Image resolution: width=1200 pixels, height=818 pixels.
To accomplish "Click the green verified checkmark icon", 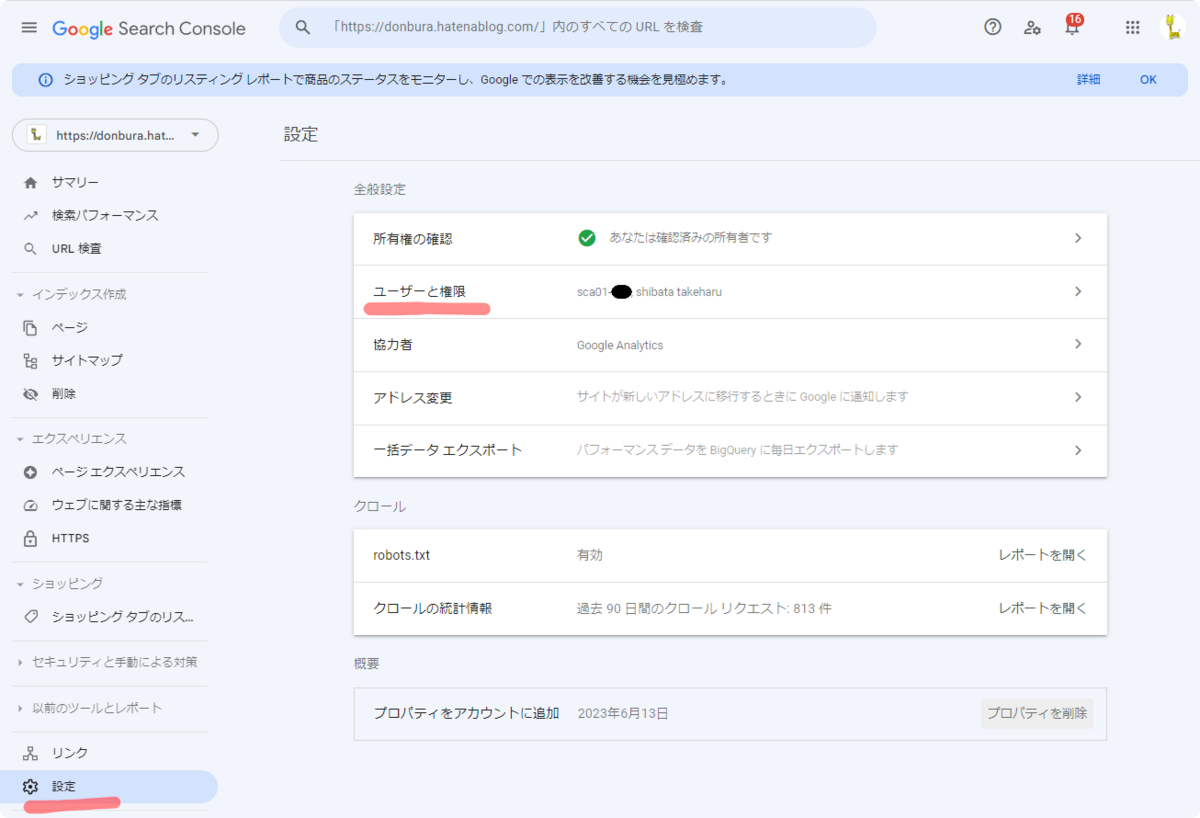I will (587, 238).
